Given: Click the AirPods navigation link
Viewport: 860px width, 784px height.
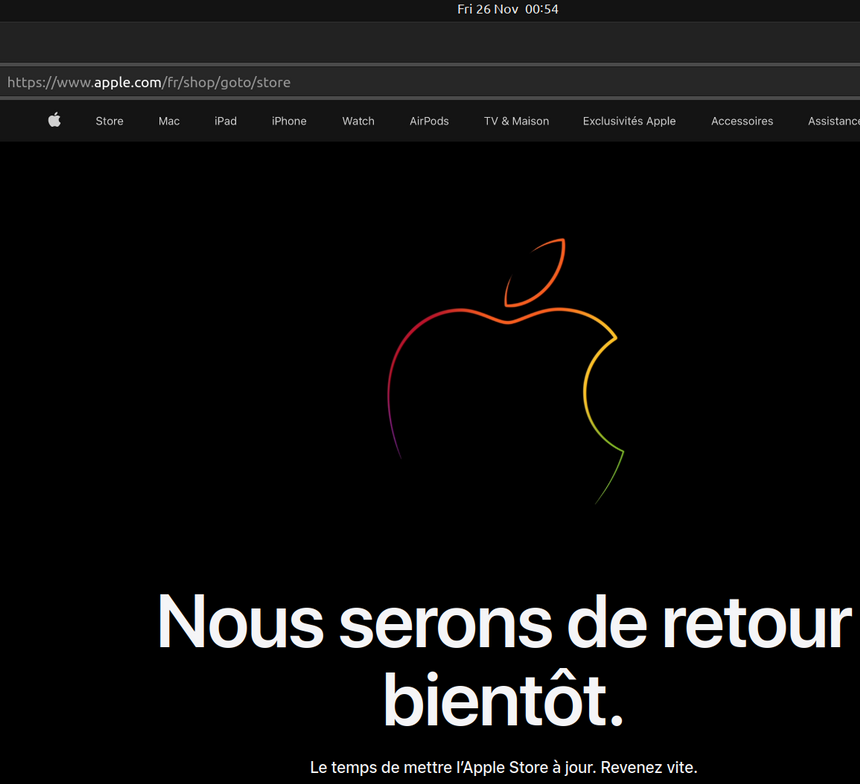Looking at the screenshot, I should (429, 121).
